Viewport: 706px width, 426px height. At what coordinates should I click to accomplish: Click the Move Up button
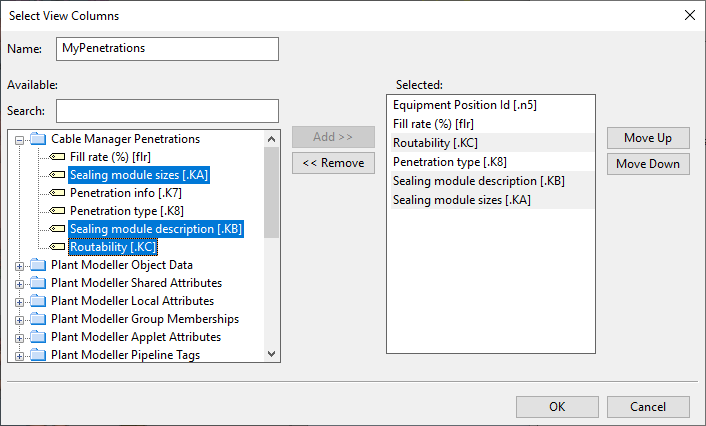[x=648, y=138]
